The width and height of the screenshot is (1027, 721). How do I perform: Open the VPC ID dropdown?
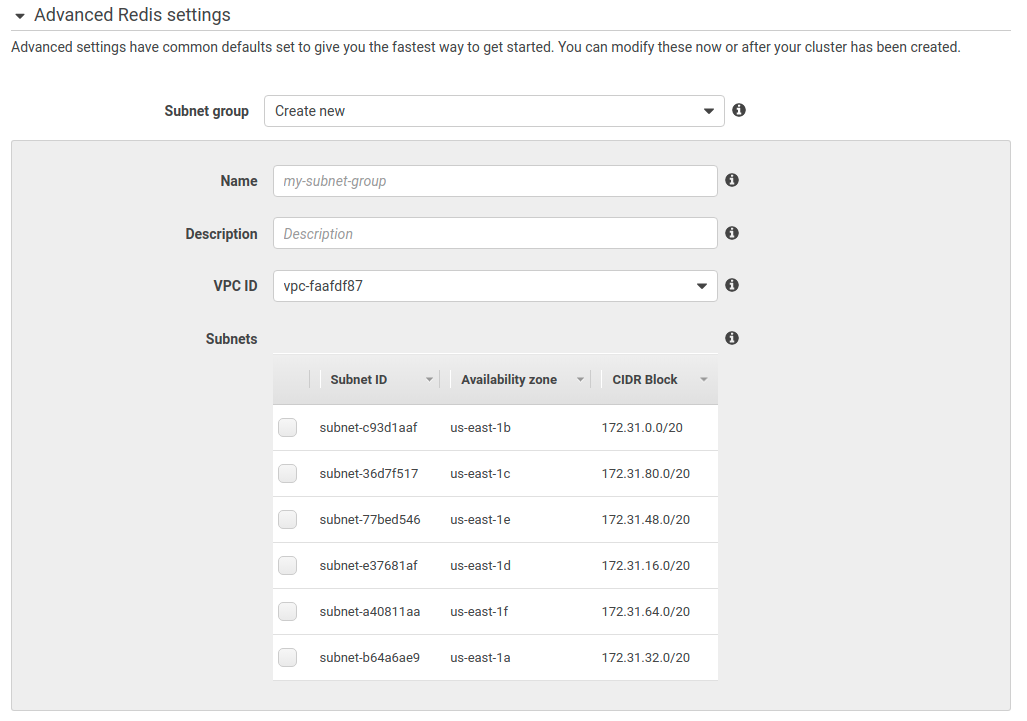[494, 286]
